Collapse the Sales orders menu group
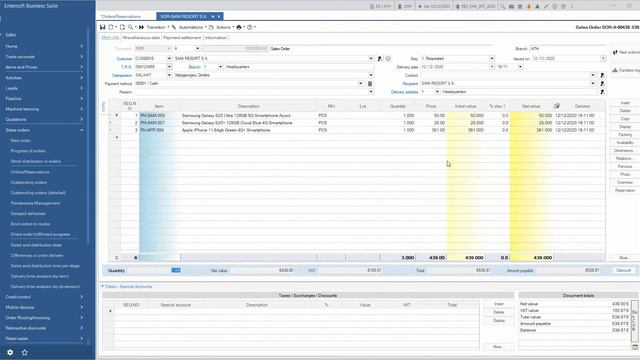640x360 pixels. [x=82, y=130]
